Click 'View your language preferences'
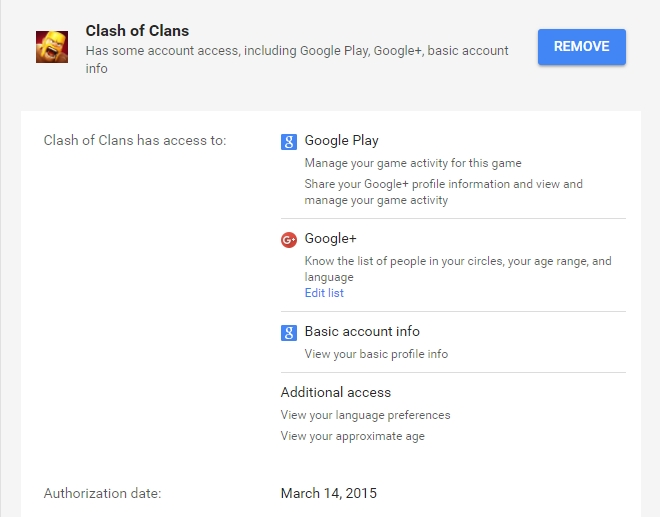This screenshot has height=517, width=660. 365,415
